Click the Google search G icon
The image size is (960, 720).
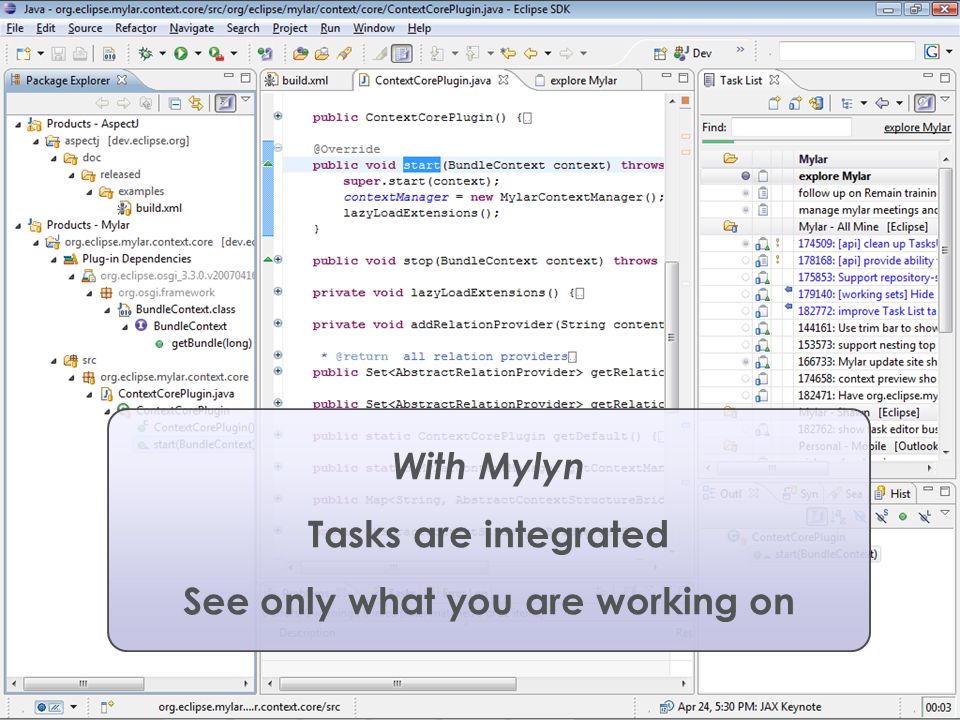click(x=932, y=52)
